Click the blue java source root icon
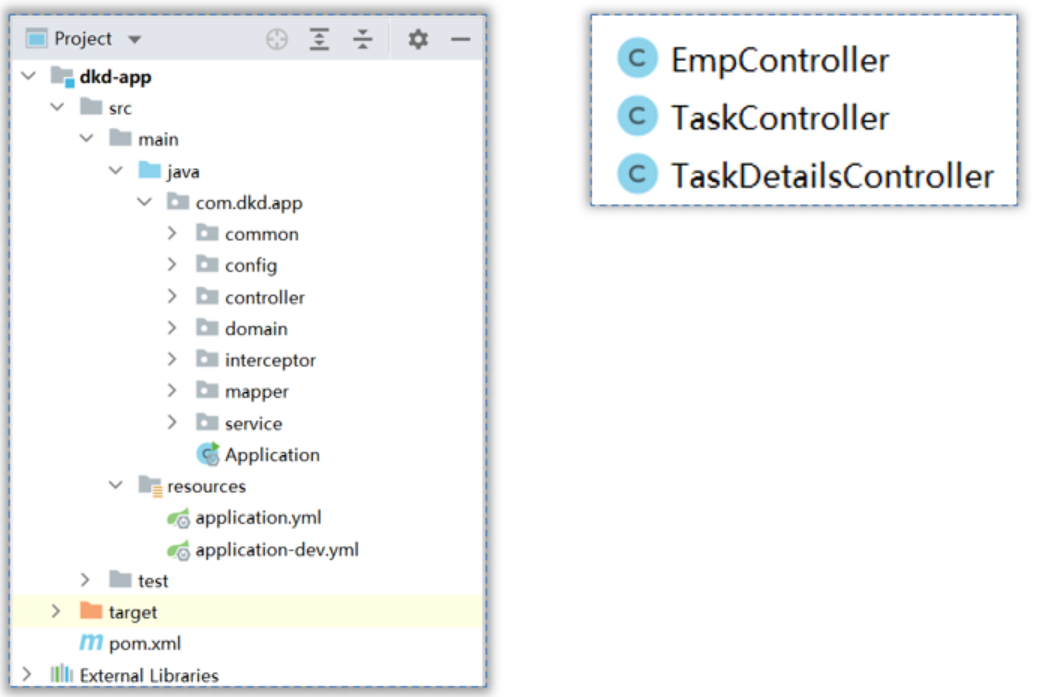The height and width of the screenshot is (697, 1037). (149, 170)
